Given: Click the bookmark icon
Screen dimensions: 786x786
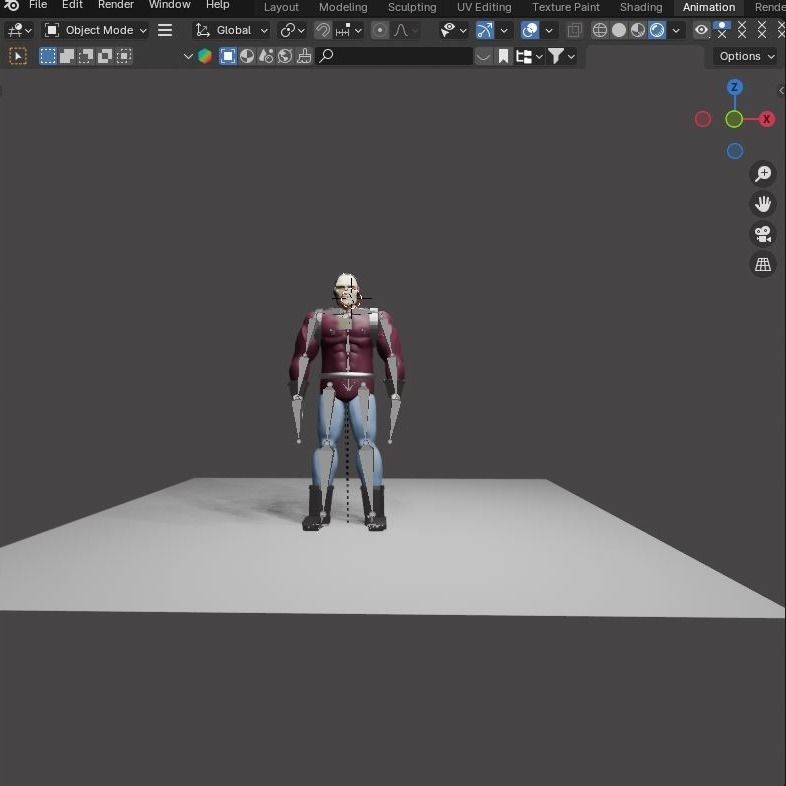Looking at the screenshot, I should point(503,56).
